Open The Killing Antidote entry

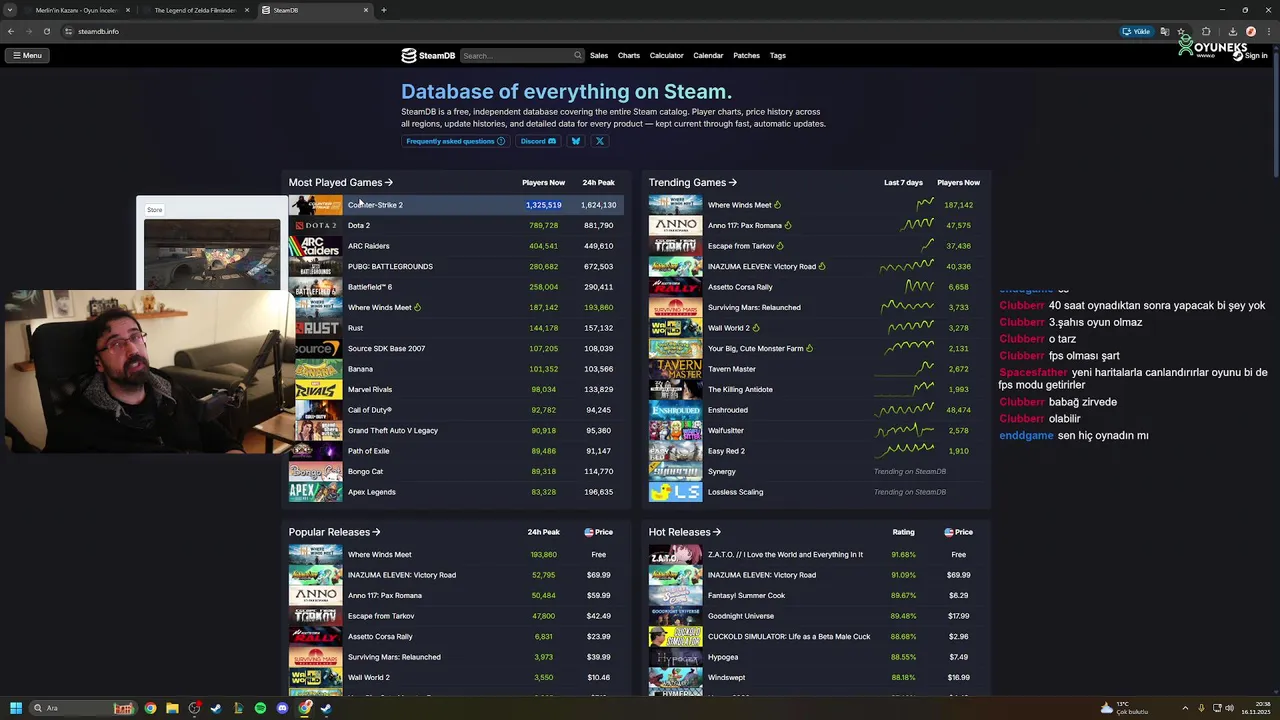740,389
